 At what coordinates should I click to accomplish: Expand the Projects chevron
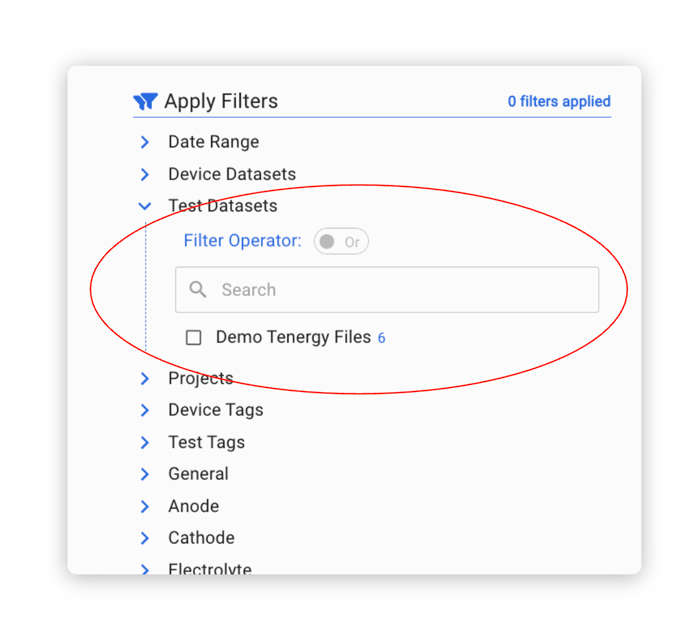[145, 378]
